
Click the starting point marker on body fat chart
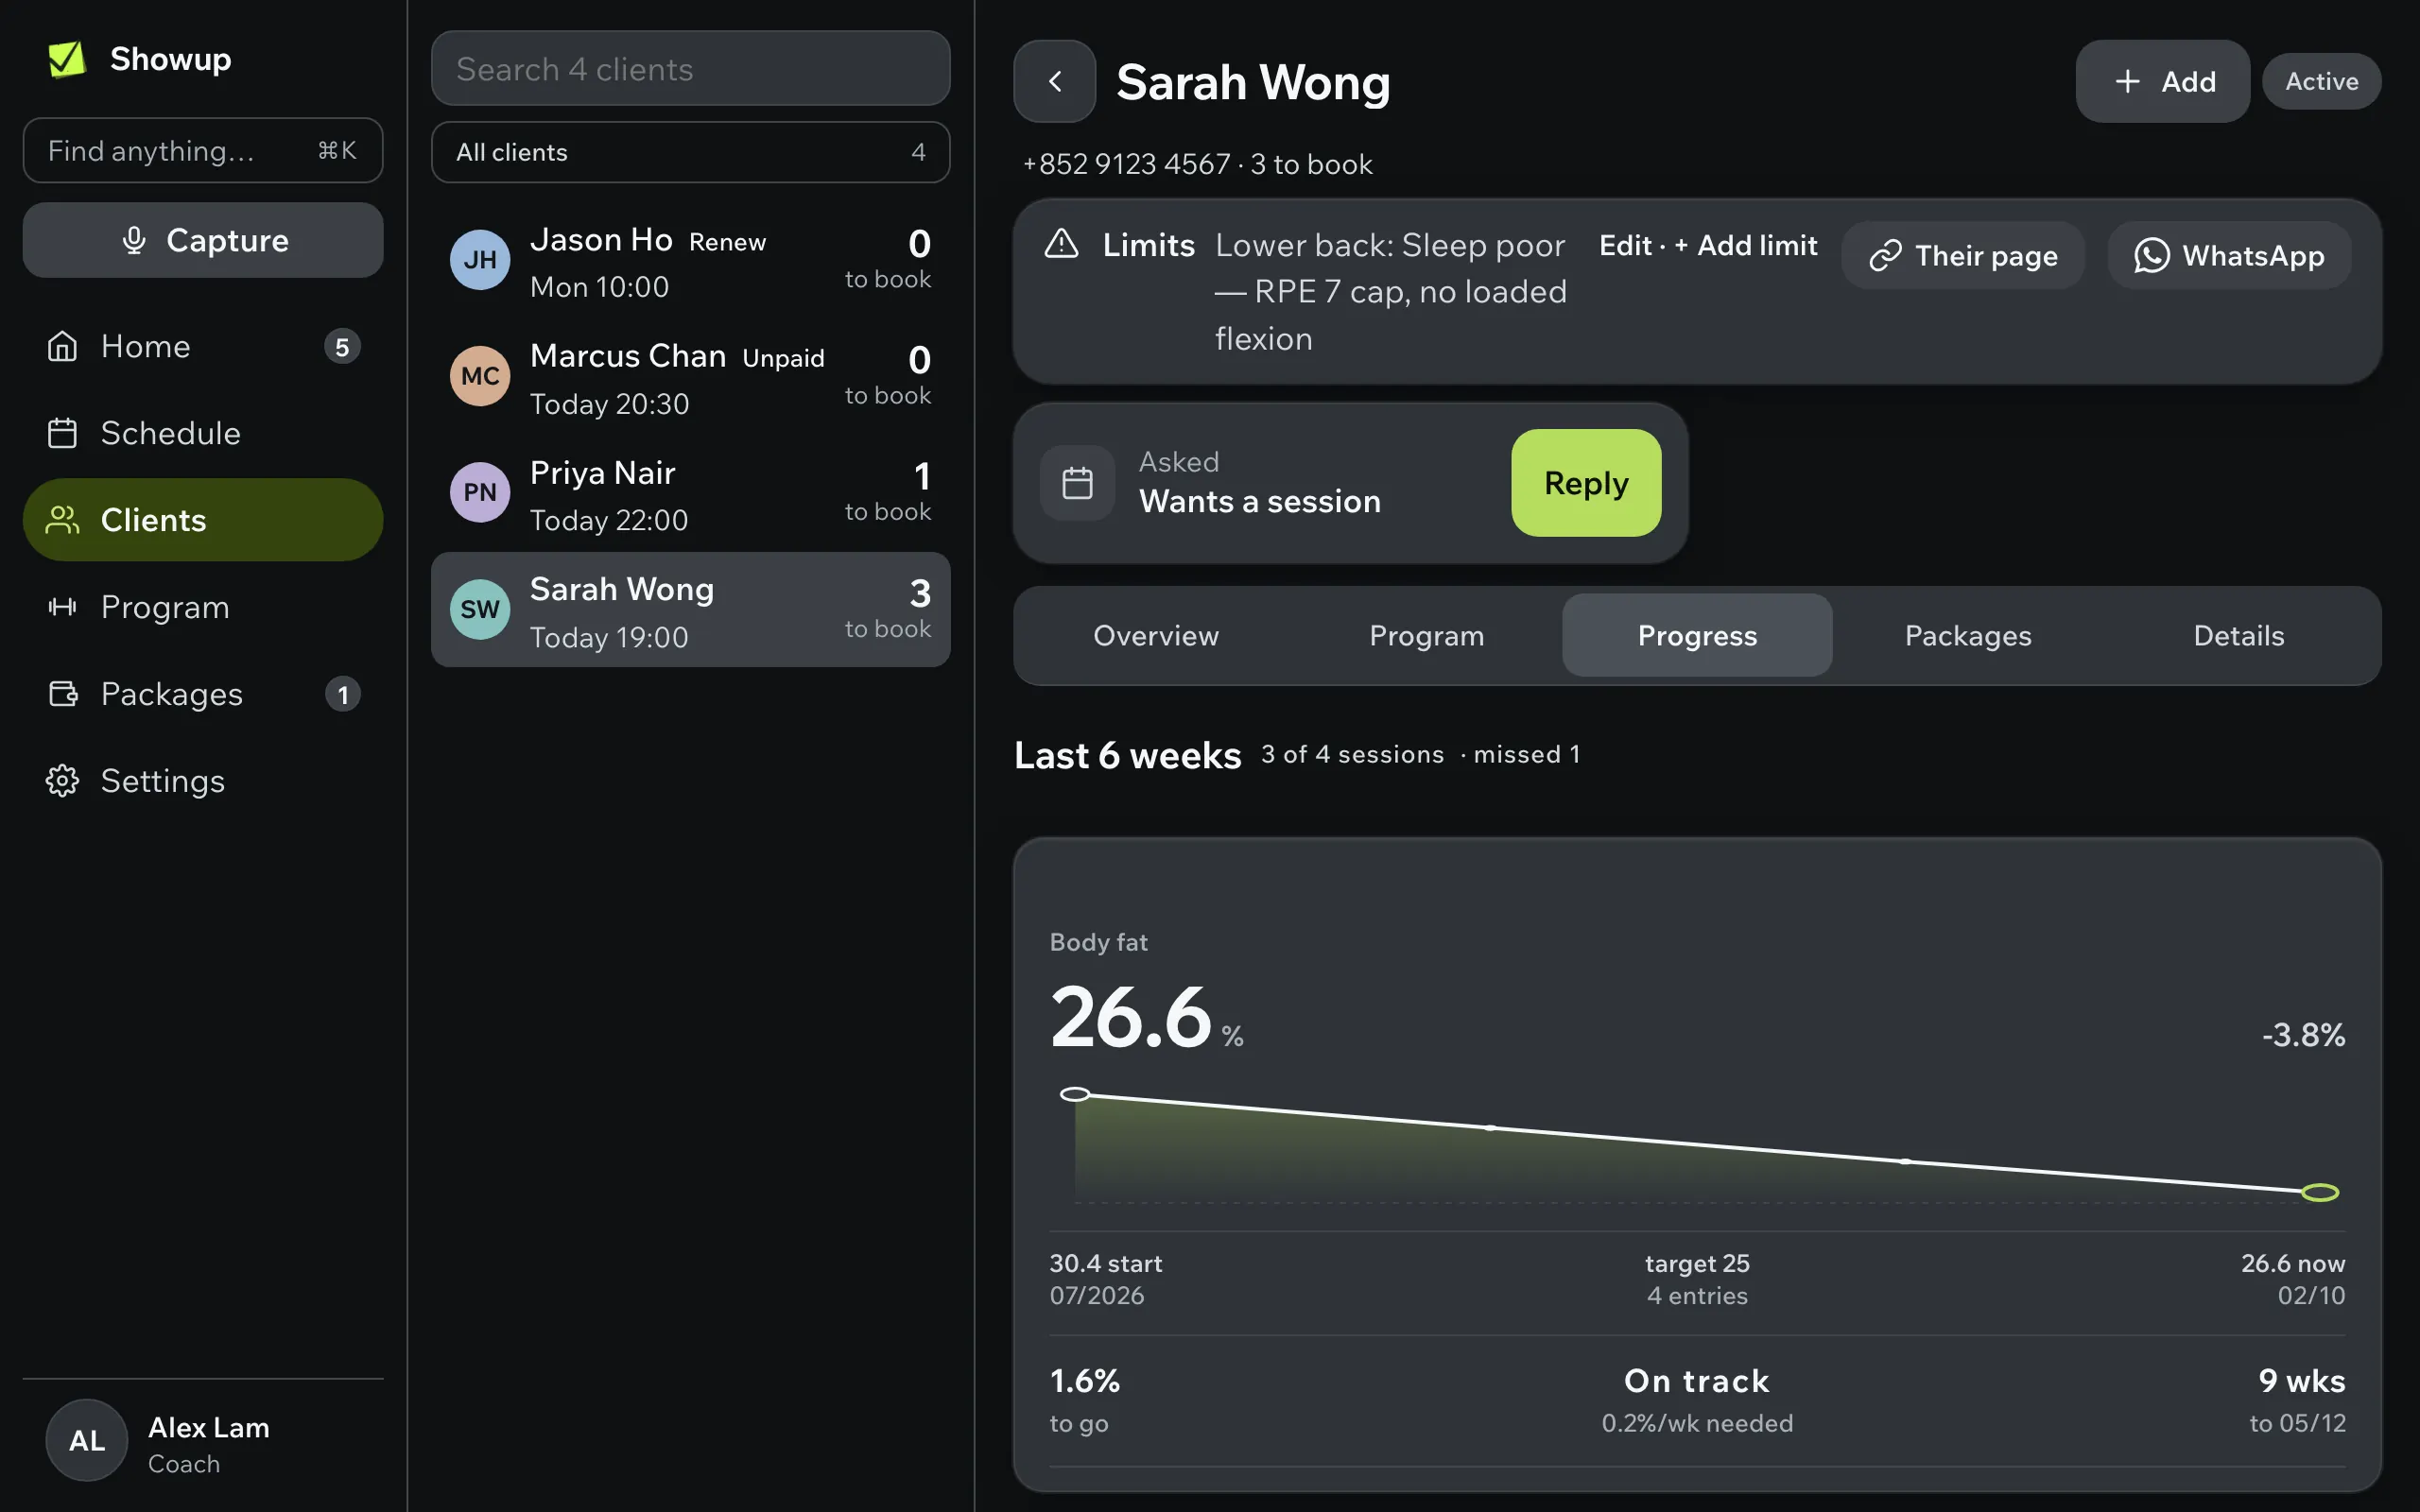[1075, 1094]
